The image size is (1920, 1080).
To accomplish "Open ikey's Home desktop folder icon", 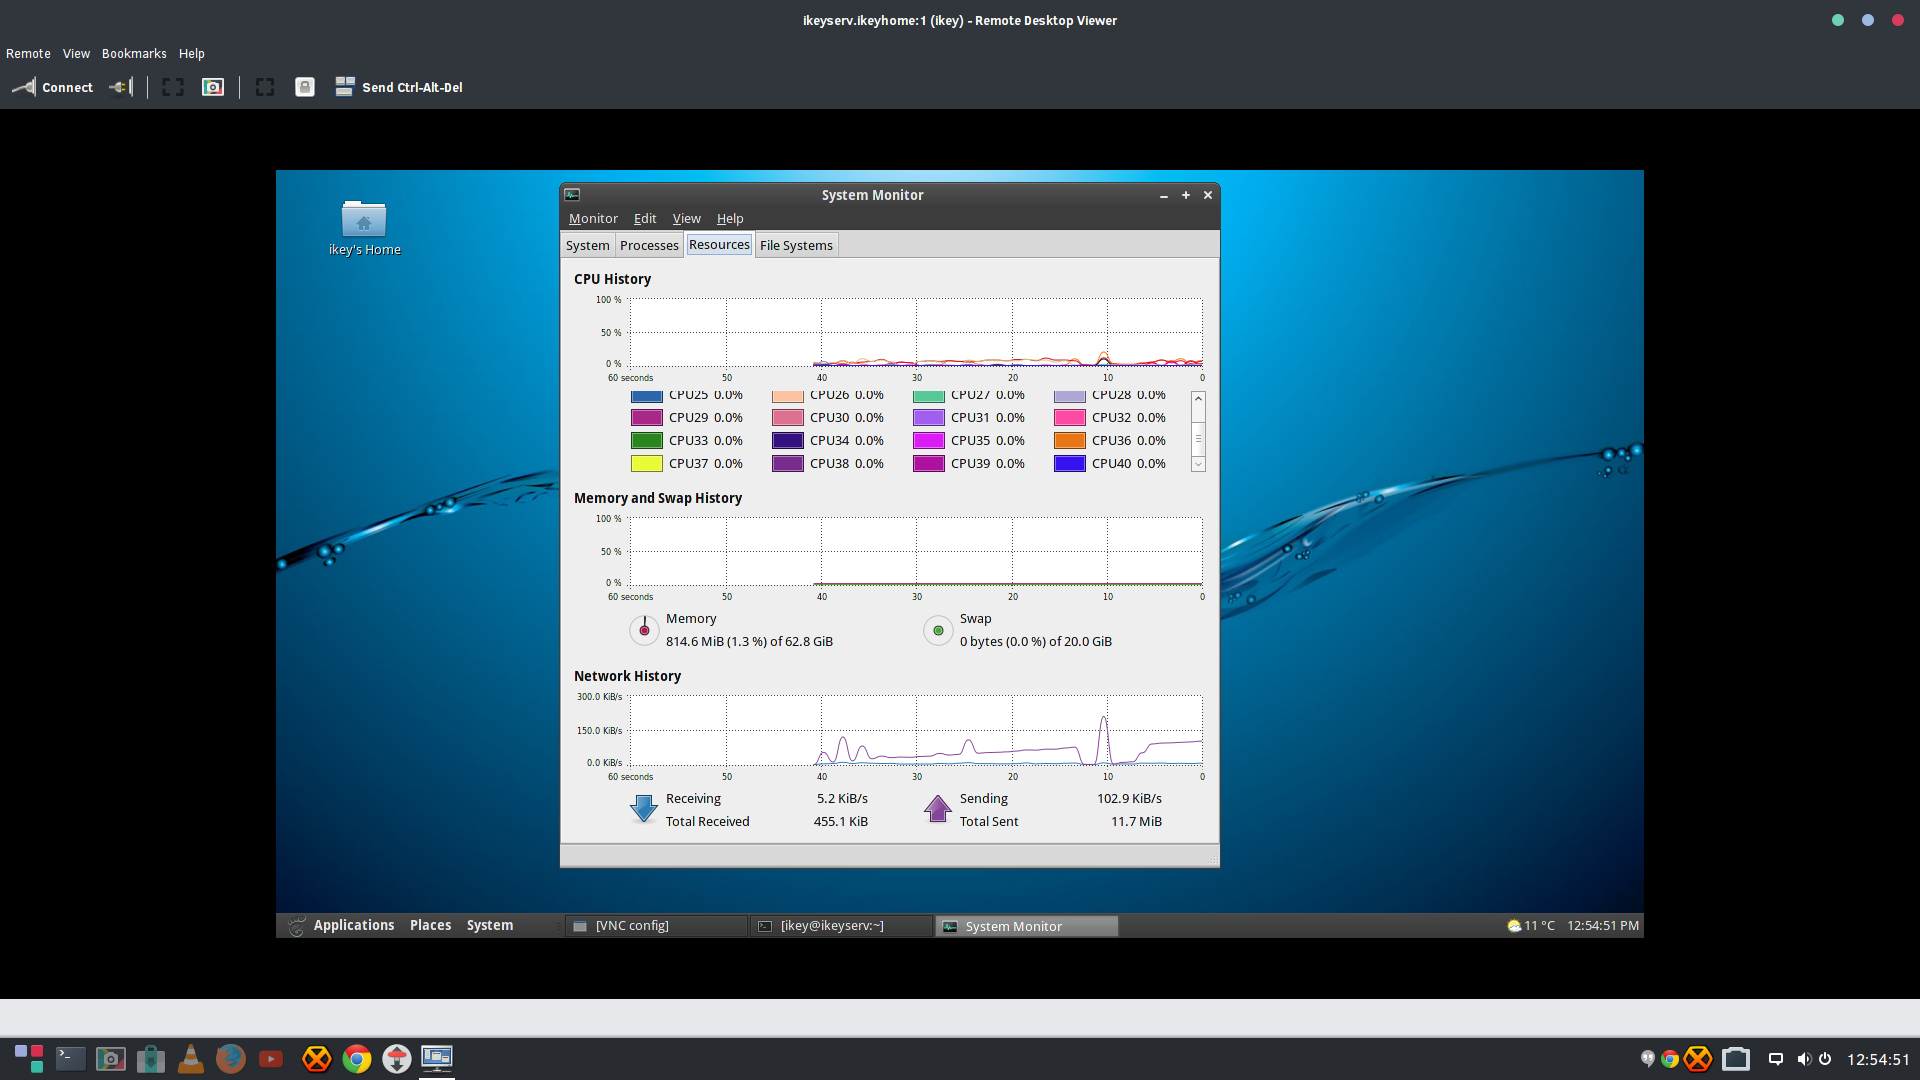I will pos(364,228).
